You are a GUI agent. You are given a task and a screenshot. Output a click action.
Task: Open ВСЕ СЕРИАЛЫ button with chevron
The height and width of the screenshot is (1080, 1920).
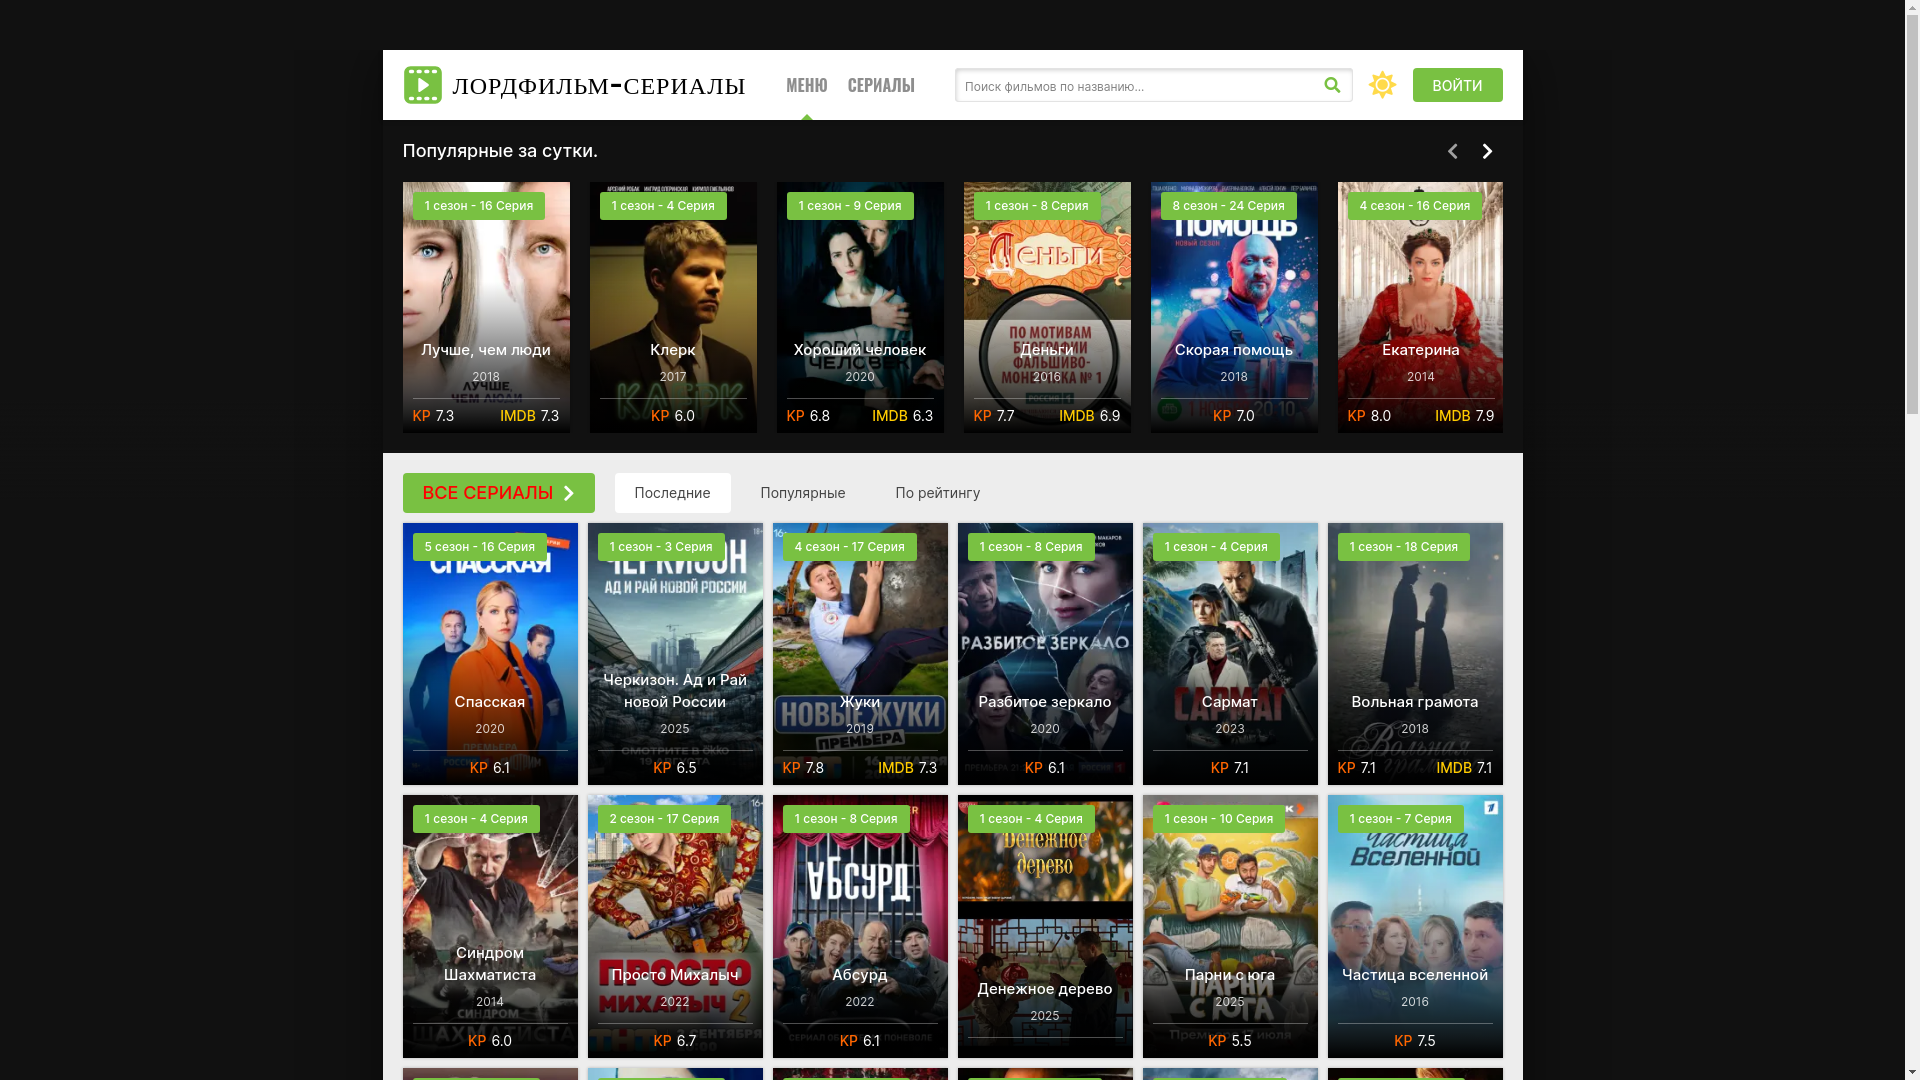(498, 493)
